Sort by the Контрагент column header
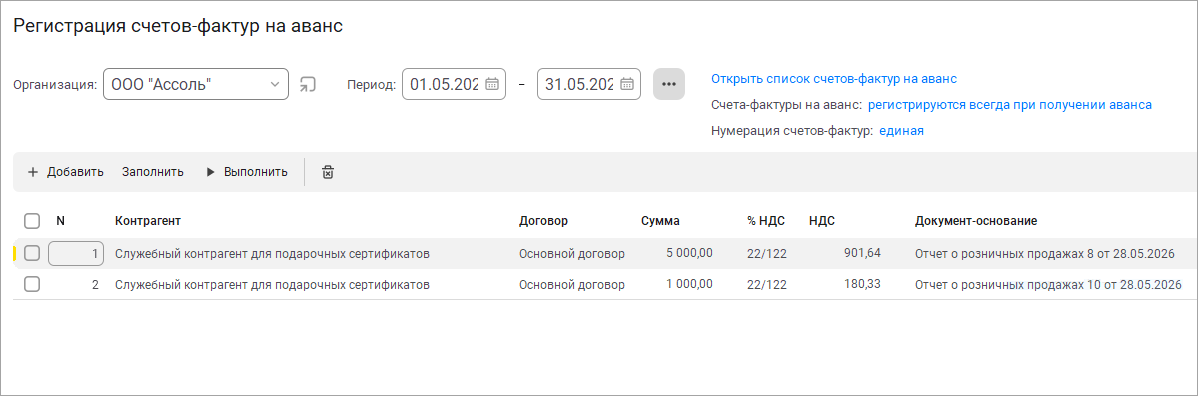Screen dimensions: 1198x396 148,222
